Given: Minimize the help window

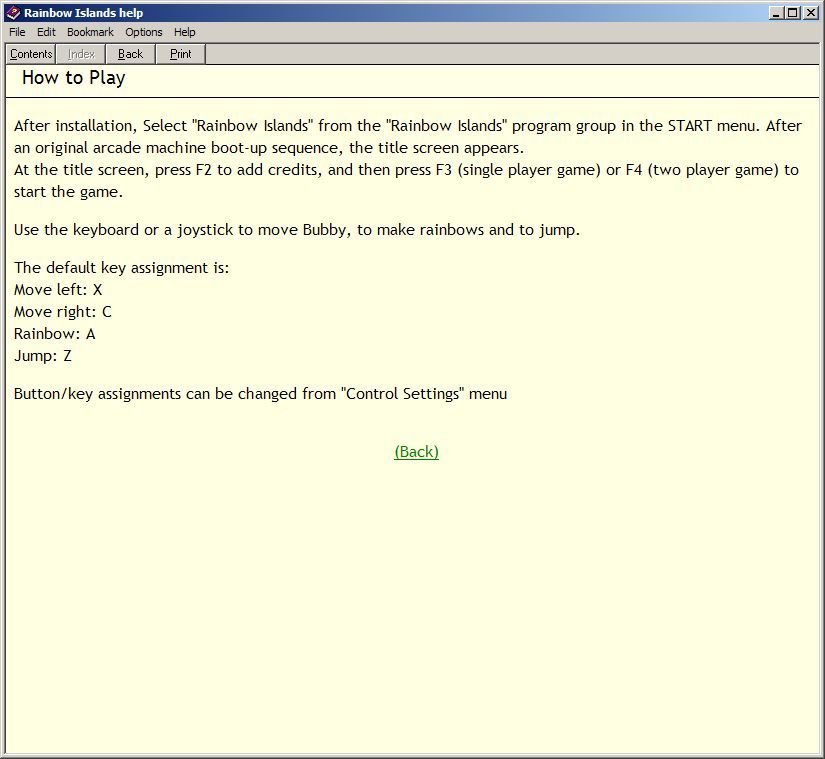Looking at the screenshot, I should (777, 13).
